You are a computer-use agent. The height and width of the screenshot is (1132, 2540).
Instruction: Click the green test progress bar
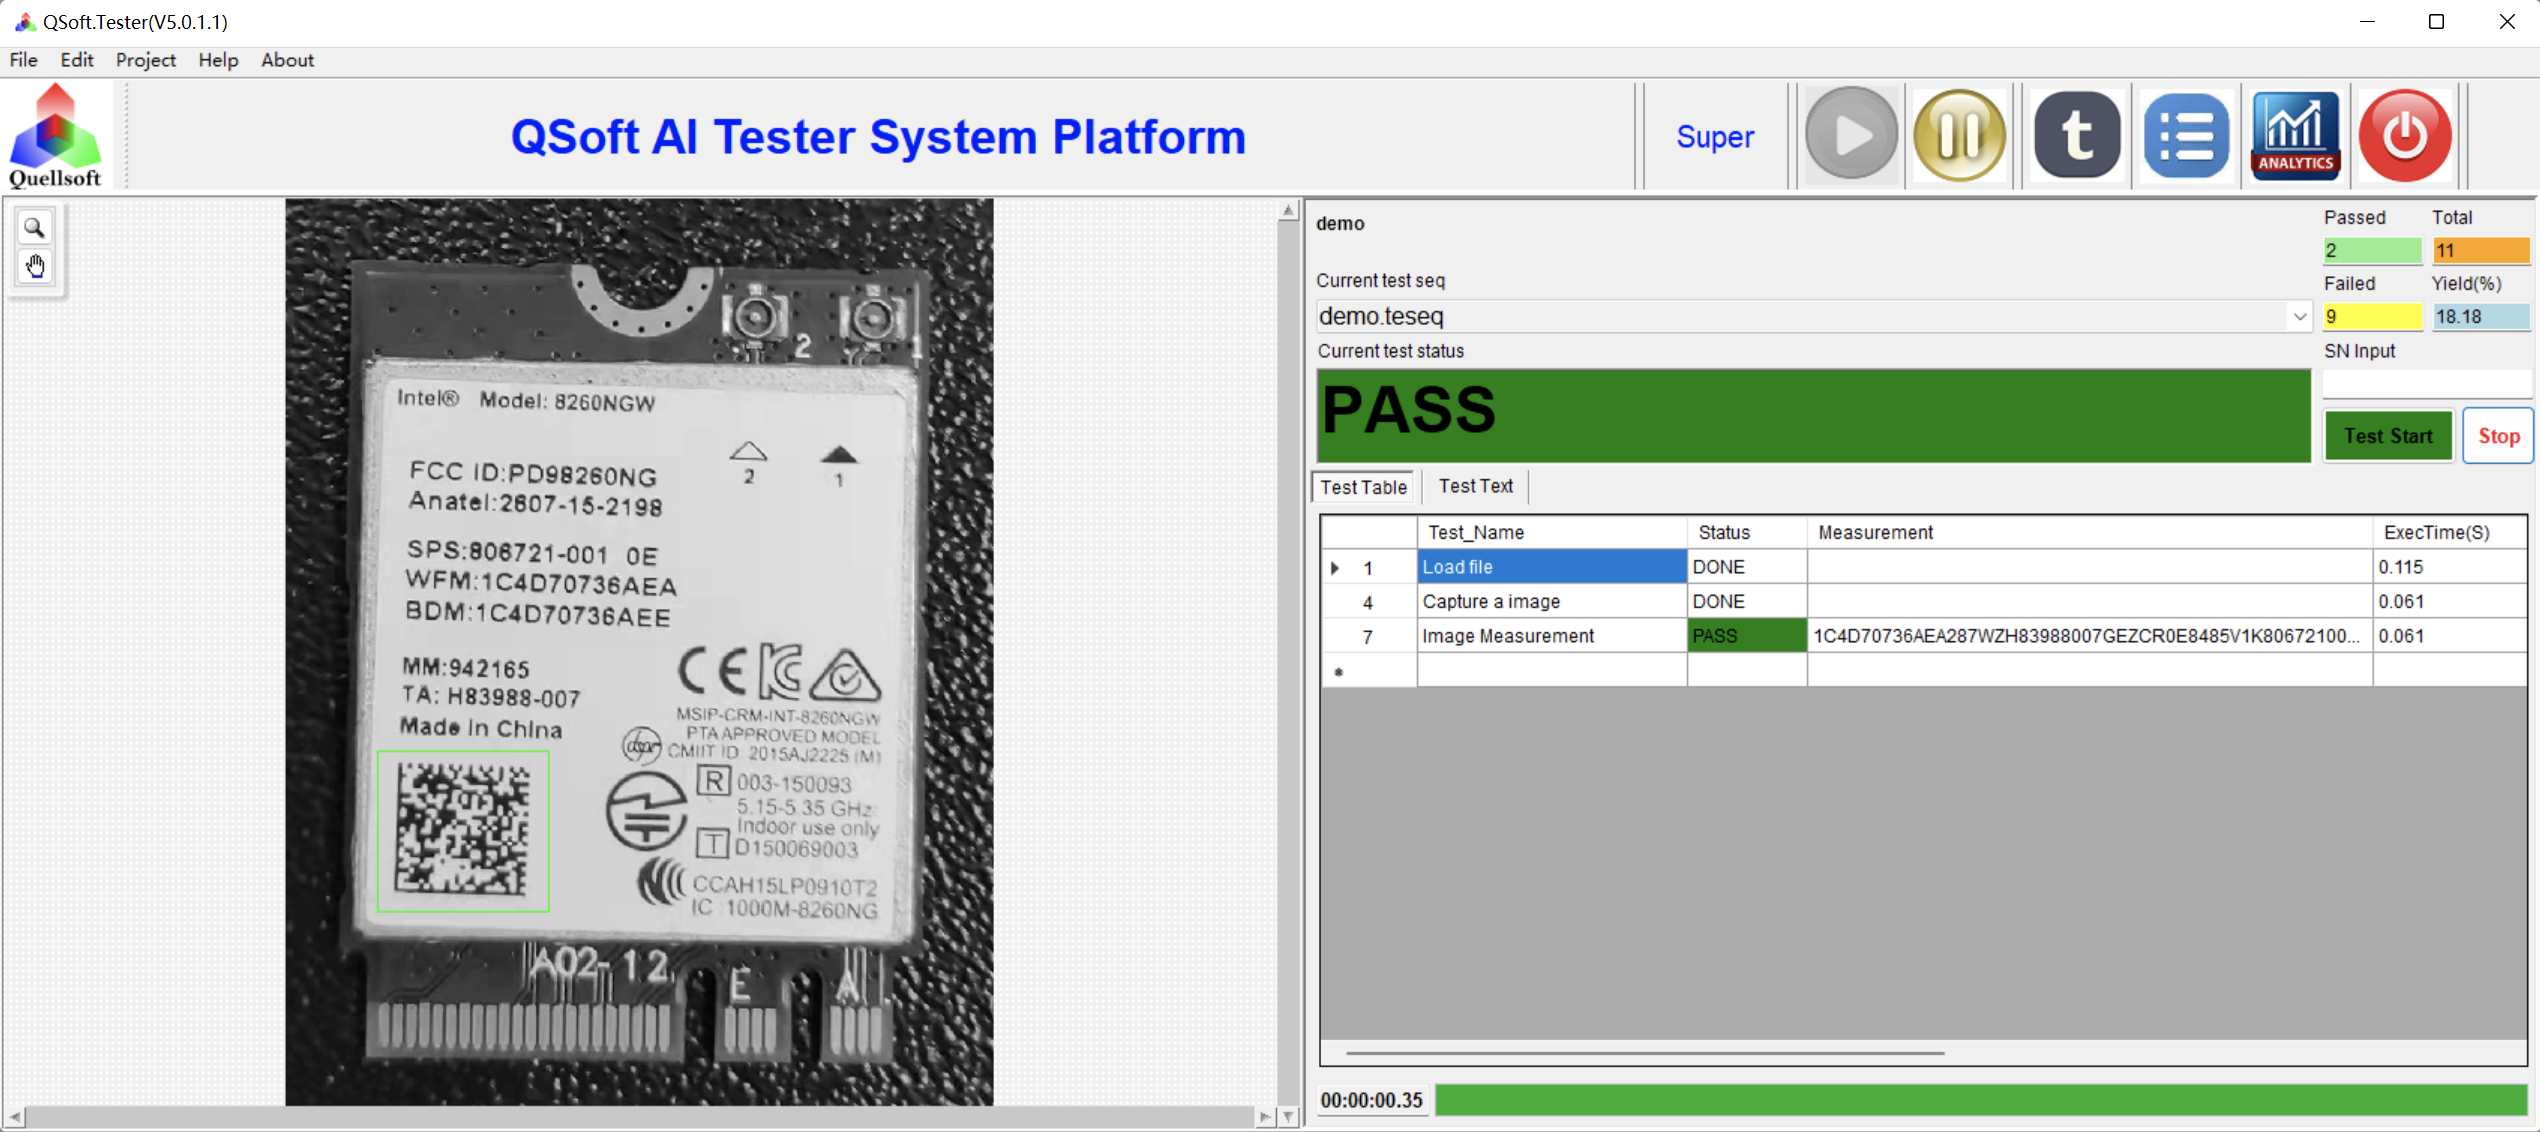tap(1980, 1100)
